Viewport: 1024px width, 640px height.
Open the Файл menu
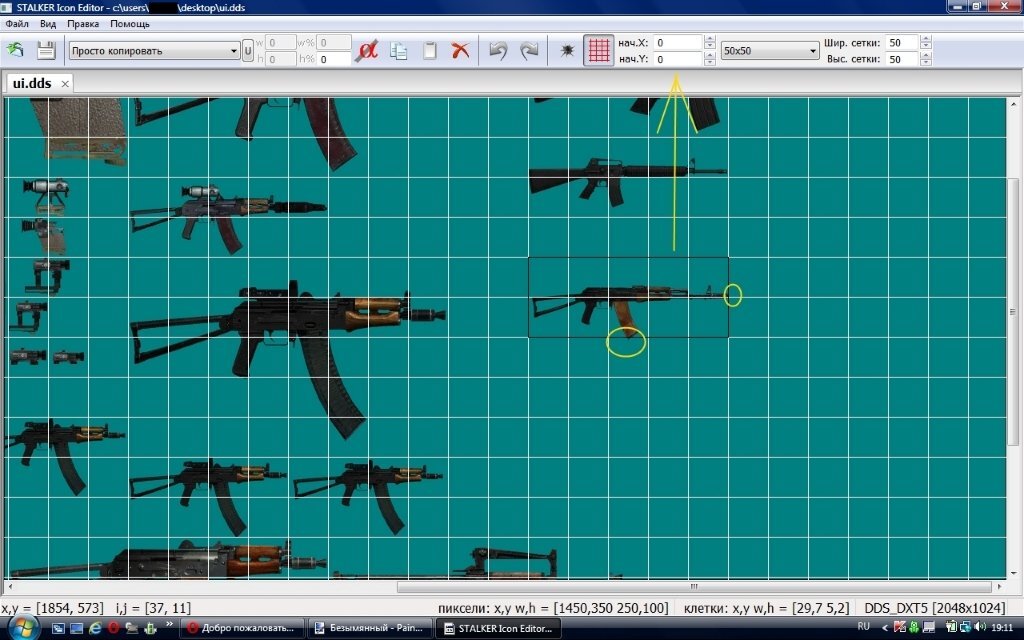pyautogui.click(x=16, y=23)
